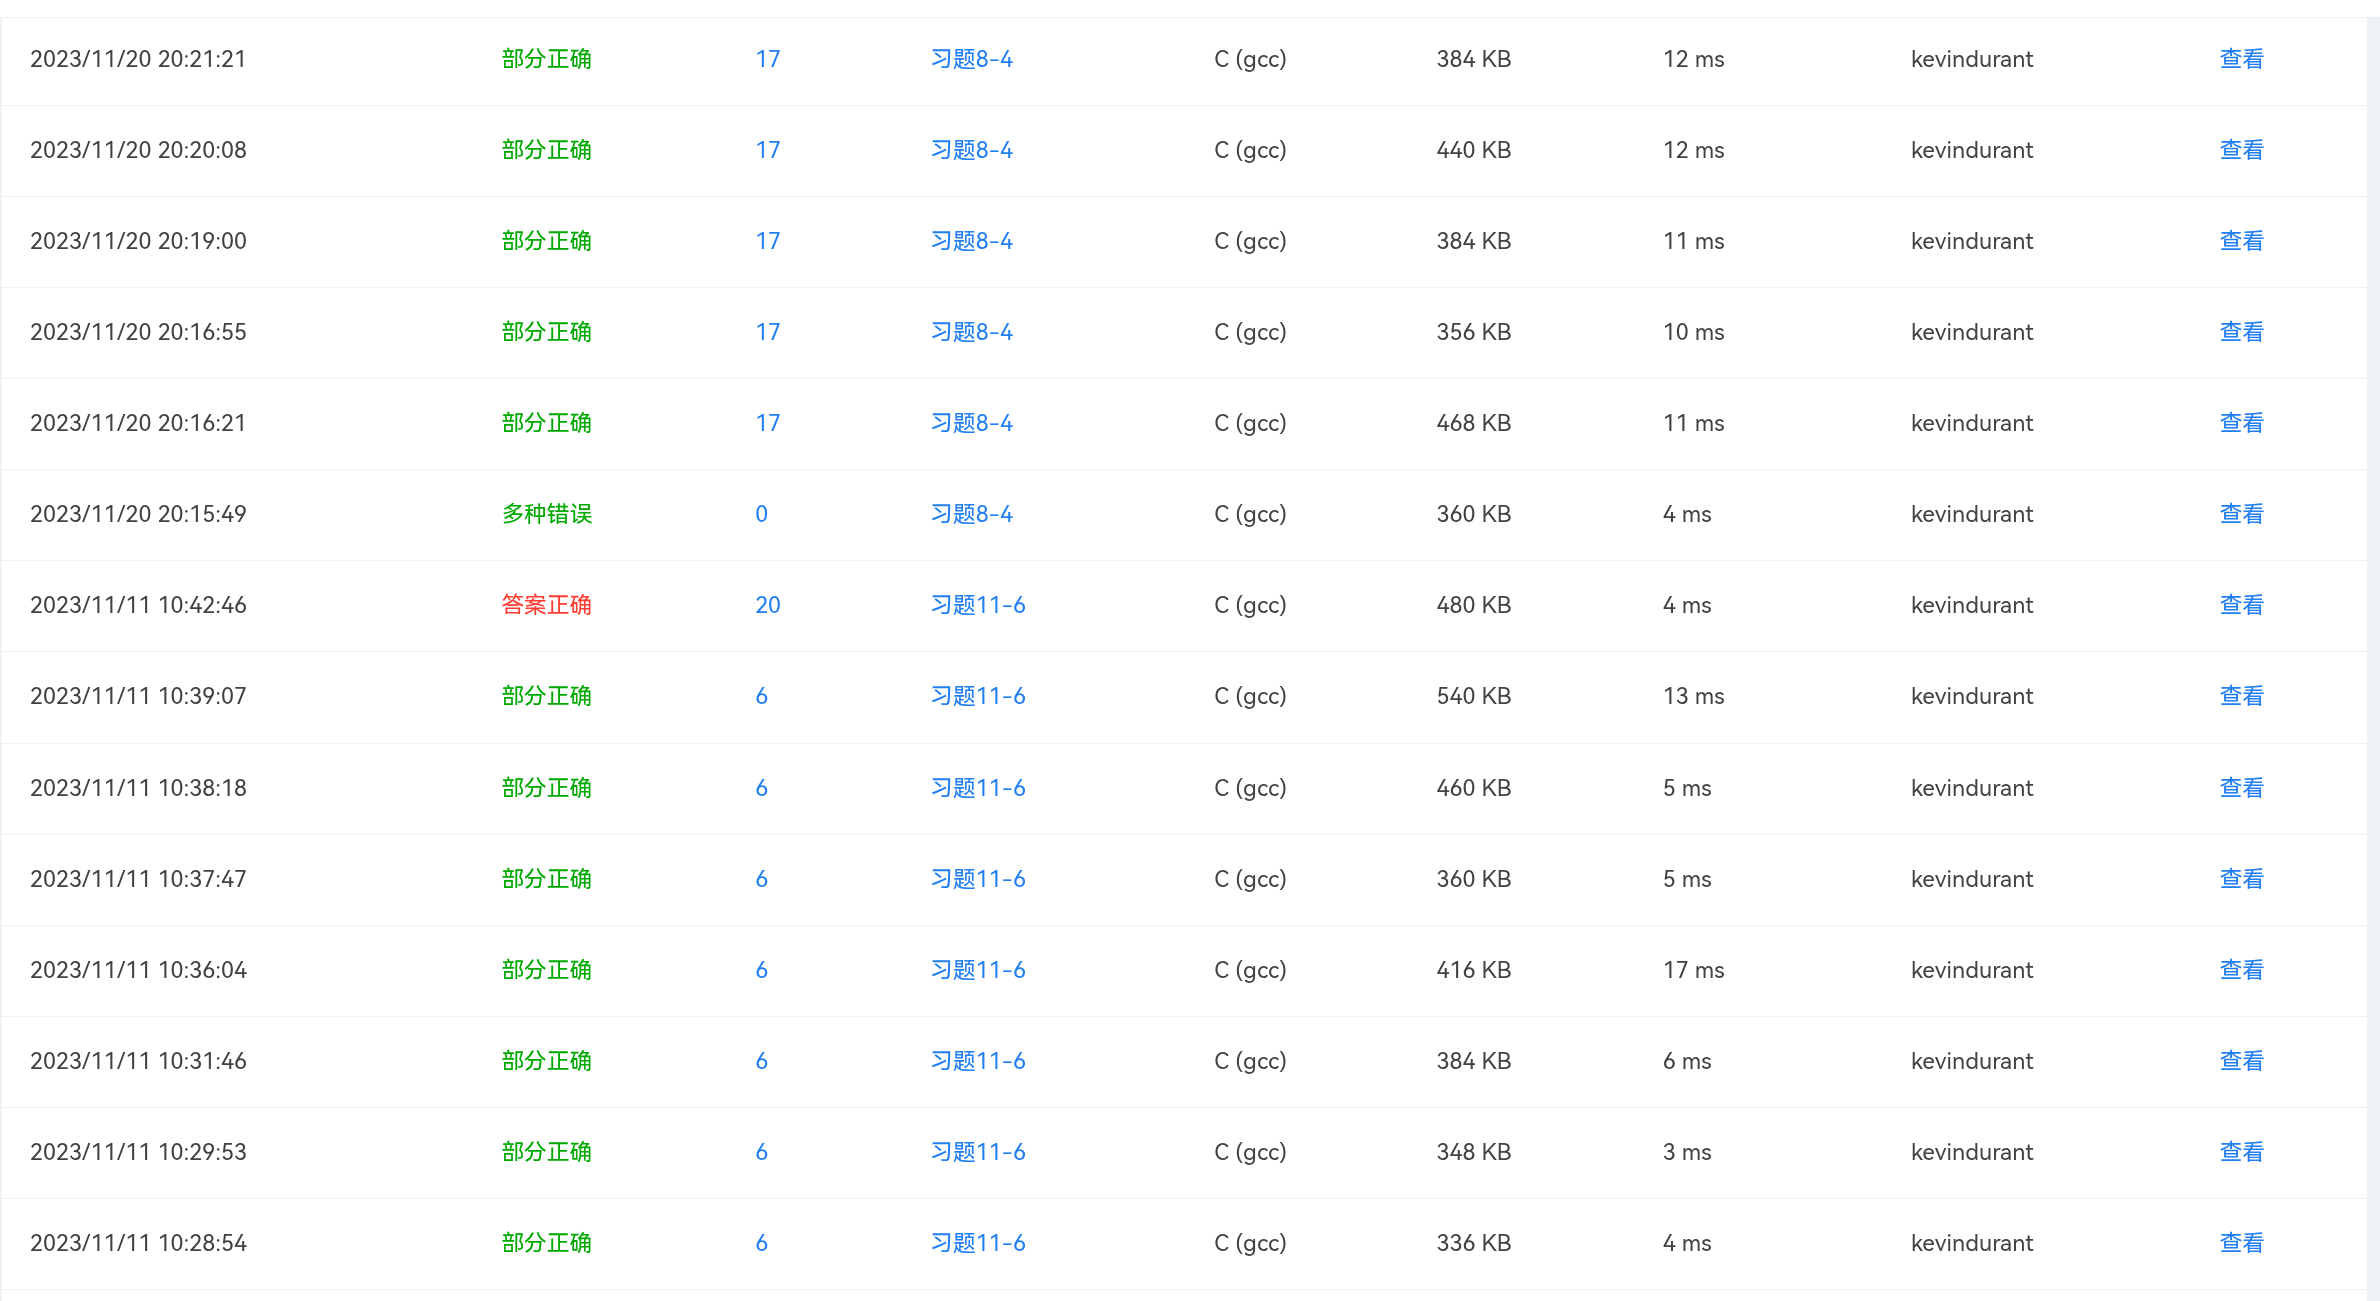
Task: Click 查看 in the 10:39:07 row
Action: point(2241,696)
